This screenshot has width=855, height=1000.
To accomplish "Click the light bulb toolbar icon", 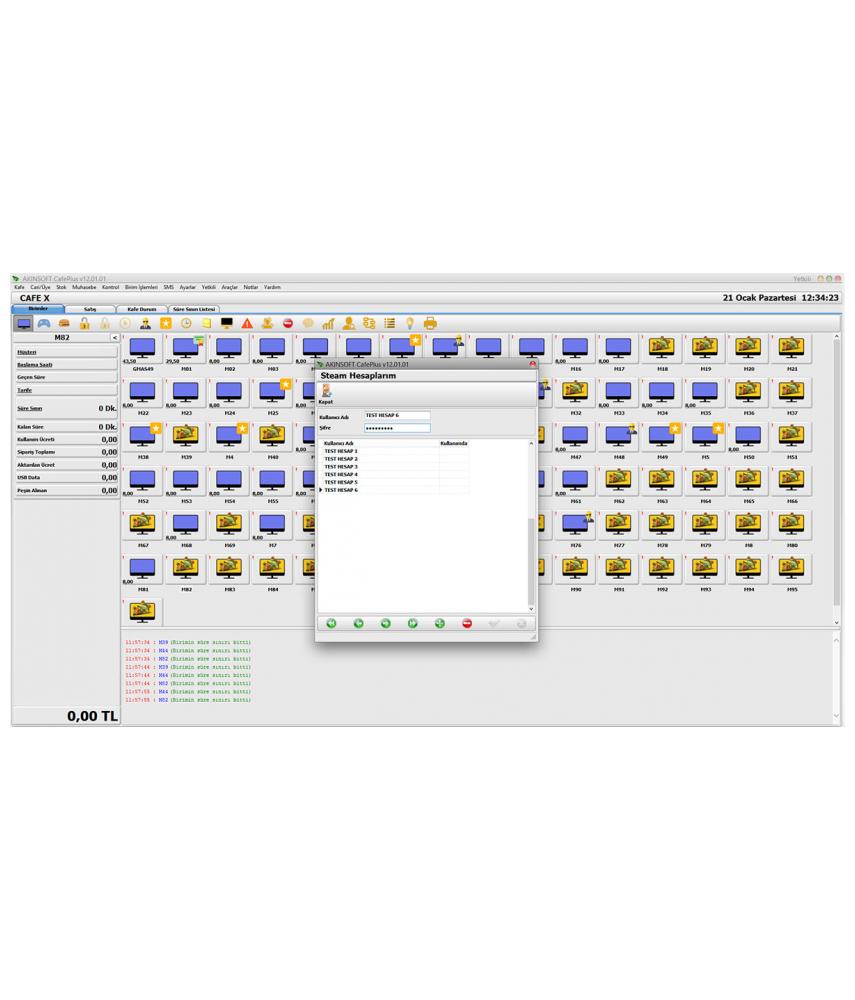I will [410, 323].
